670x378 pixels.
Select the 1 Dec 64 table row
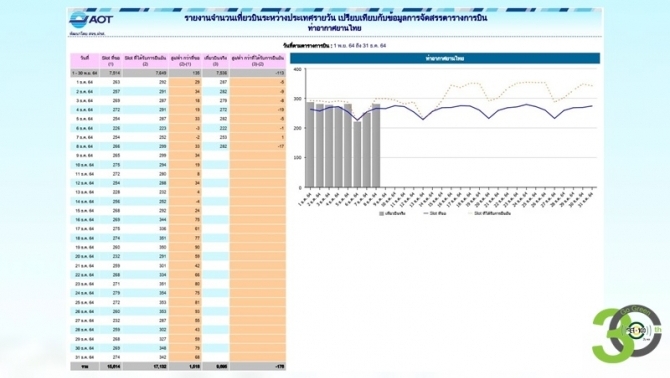coord(178,82)
